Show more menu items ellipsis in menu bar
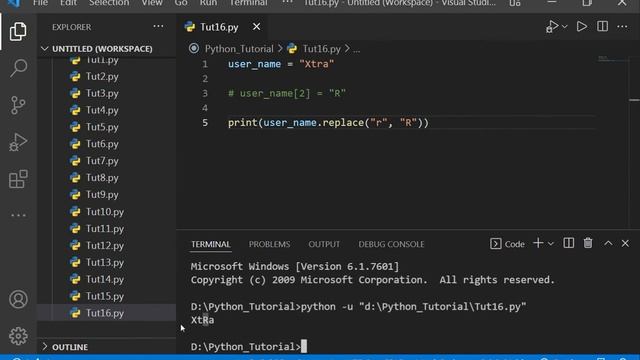 coord(287,2)
